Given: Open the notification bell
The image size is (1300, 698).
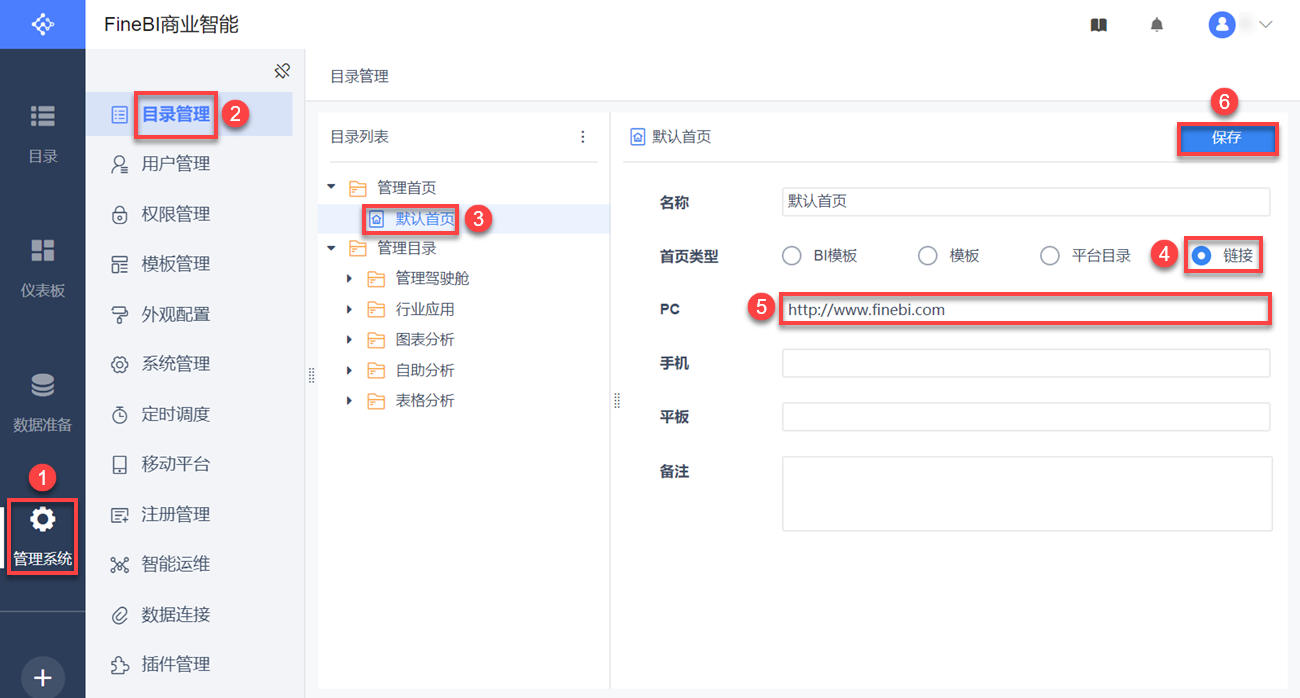Looking at the screenshot, I should [1157, 25].
